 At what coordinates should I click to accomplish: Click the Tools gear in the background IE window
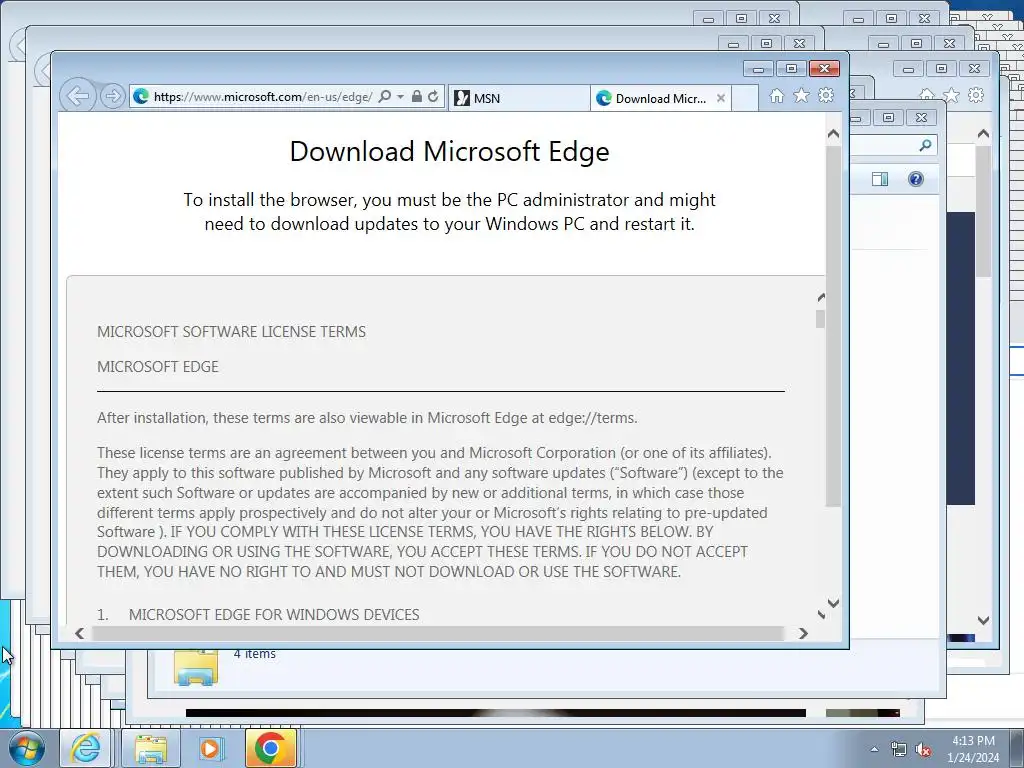pyautogui.click(x=976, y=95)
